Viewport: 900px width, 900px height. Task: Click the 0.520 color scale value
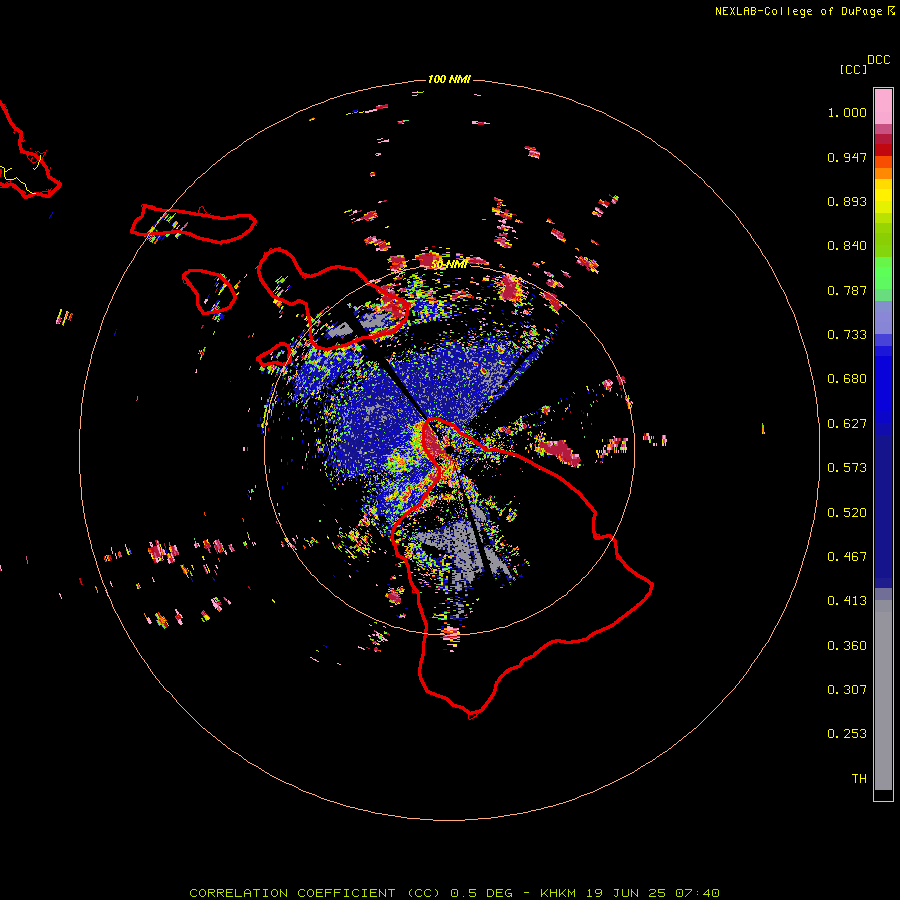click(847, 513)
